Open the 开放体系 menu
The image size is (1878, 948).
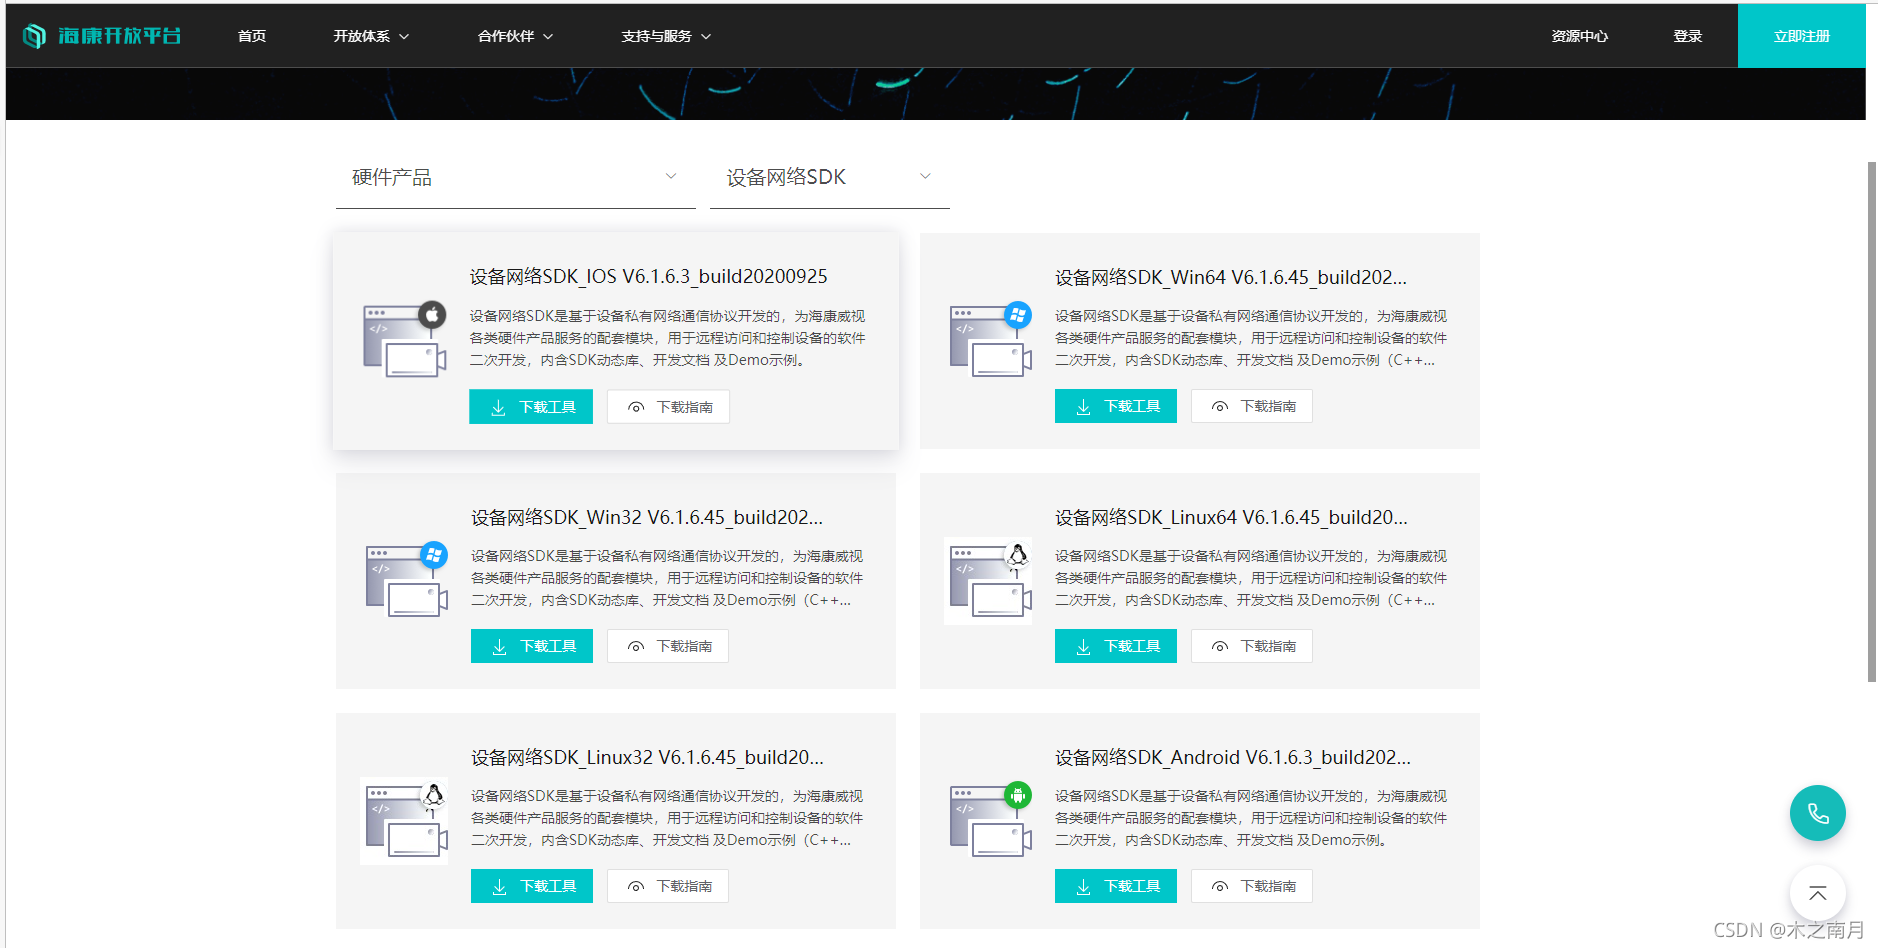click(x=371, y=36)
